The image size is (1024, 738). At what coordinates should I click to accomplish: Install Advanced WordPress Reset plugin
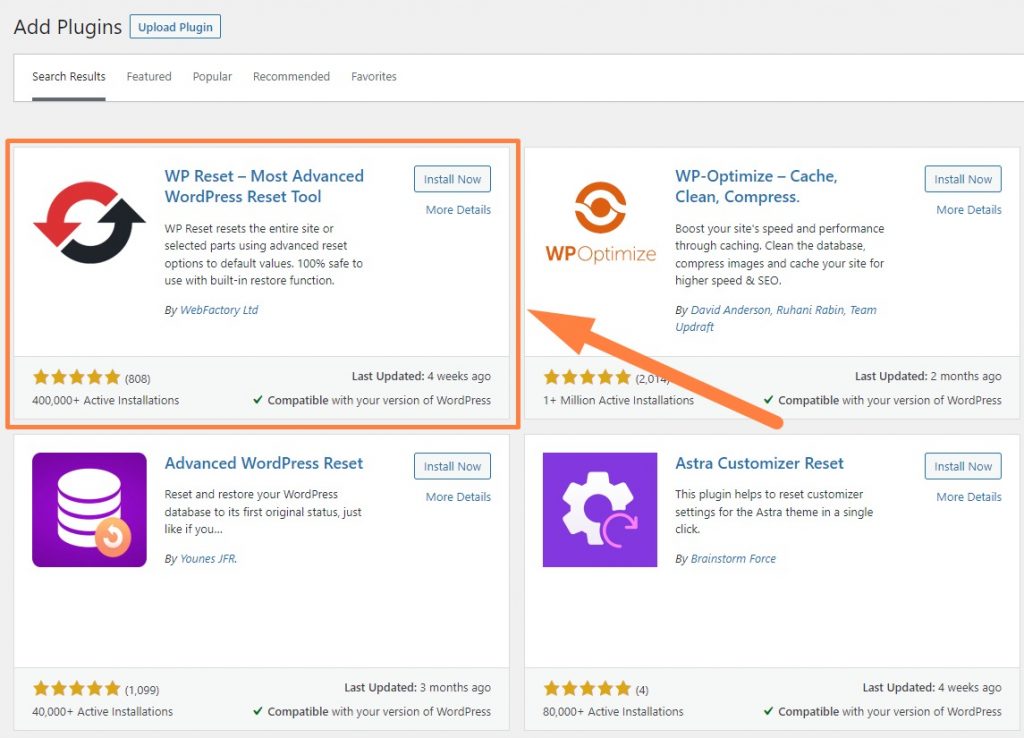[452, 466]
